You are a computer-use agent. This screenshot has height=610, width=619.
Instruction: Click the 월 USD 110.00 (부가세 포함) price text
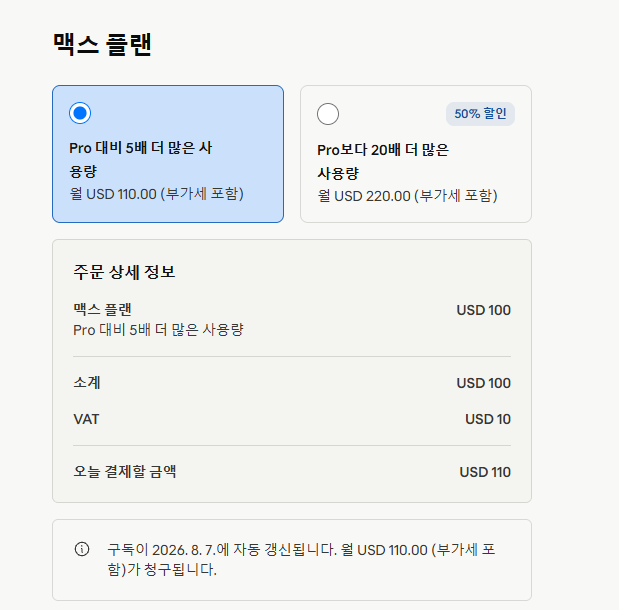(x=156, y=194)
